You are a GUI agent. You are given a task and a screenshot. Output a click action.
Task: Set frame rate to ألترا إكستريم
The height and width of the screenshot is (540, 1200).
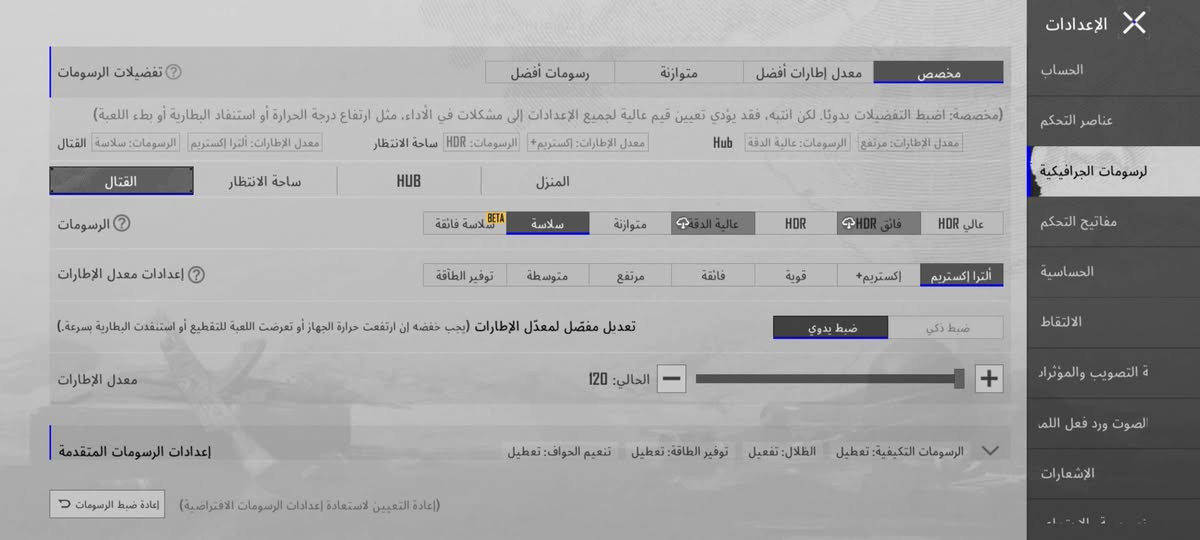coord(961,275)
